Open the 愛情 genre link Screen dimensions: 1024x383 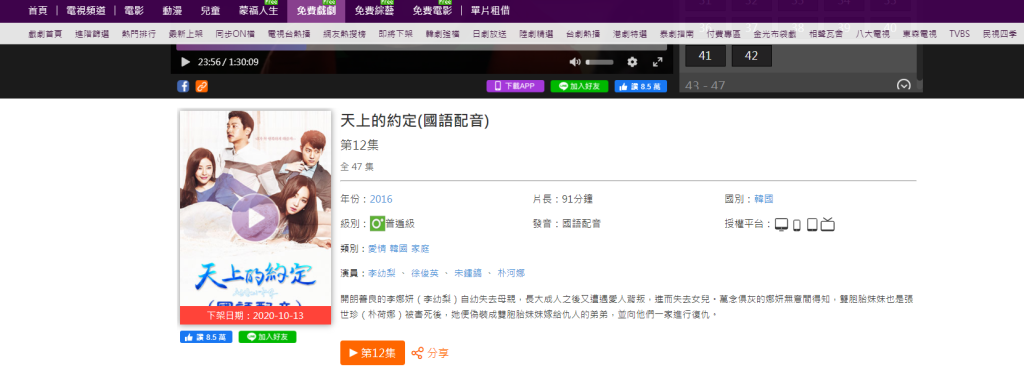click(x=377, y=249)
